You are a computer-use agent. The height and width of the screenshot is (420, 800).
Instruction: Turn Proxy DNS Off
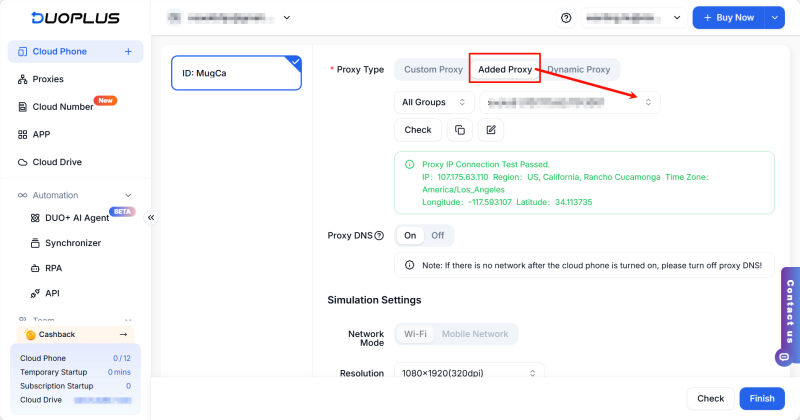coord(437,236)
